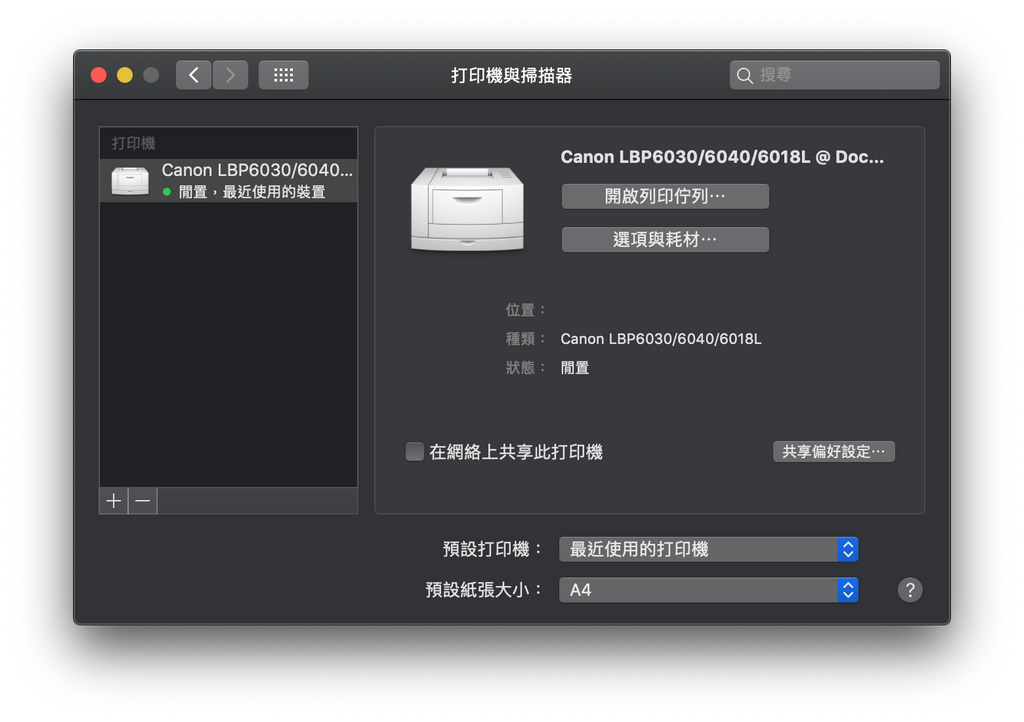The height and width of the screenshot is (722, 1024).
Task: Minimize the window with yellow button
Action: [x=125, y=75]
